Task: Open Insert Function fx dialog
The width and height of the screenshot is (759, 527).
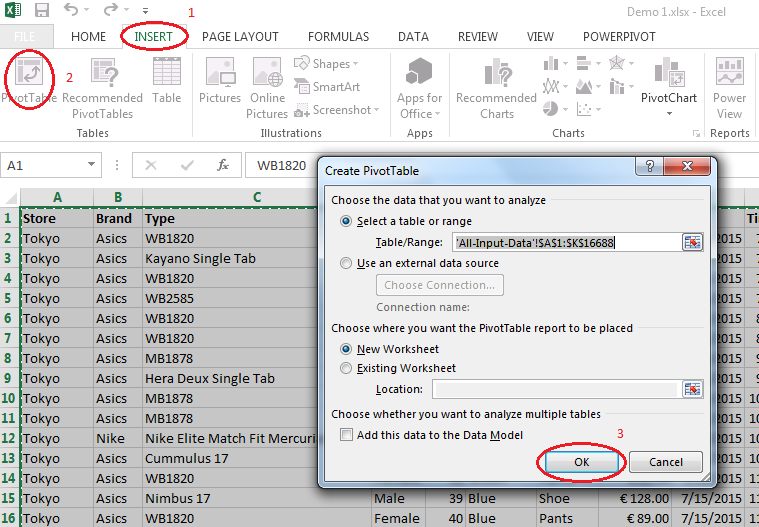Action: click(x=223, y=166)
